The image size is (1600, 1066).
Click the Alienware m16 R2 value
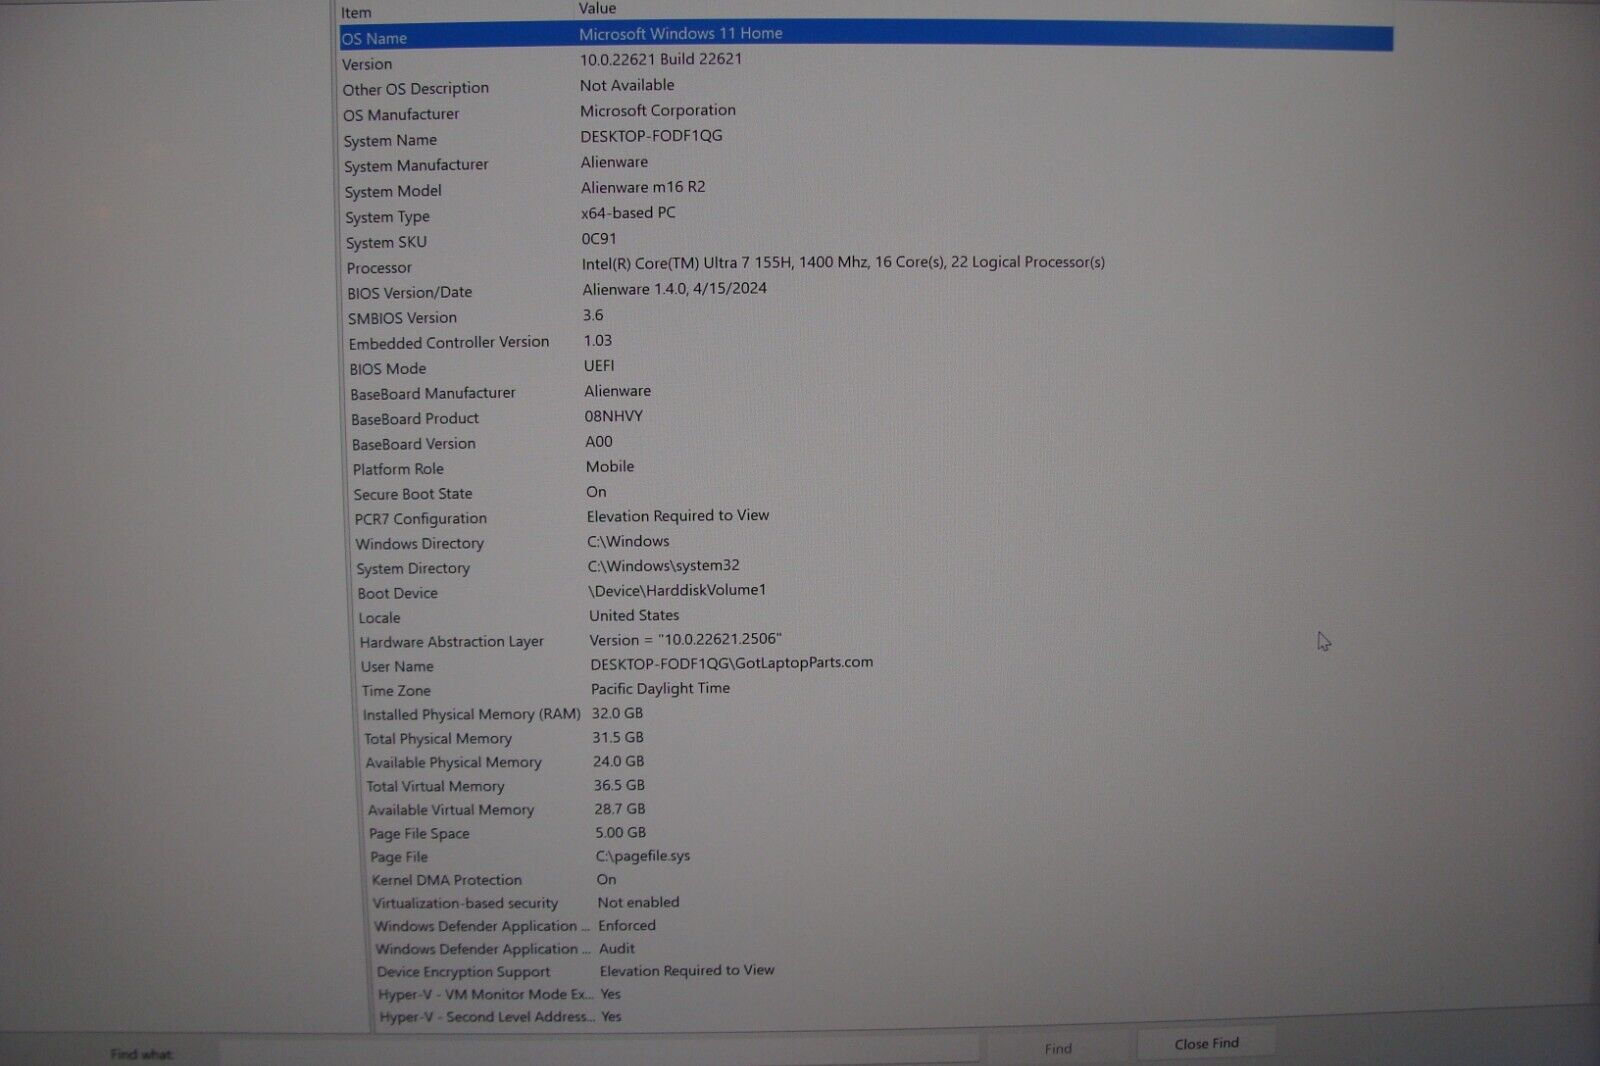(x=643, y=187)
